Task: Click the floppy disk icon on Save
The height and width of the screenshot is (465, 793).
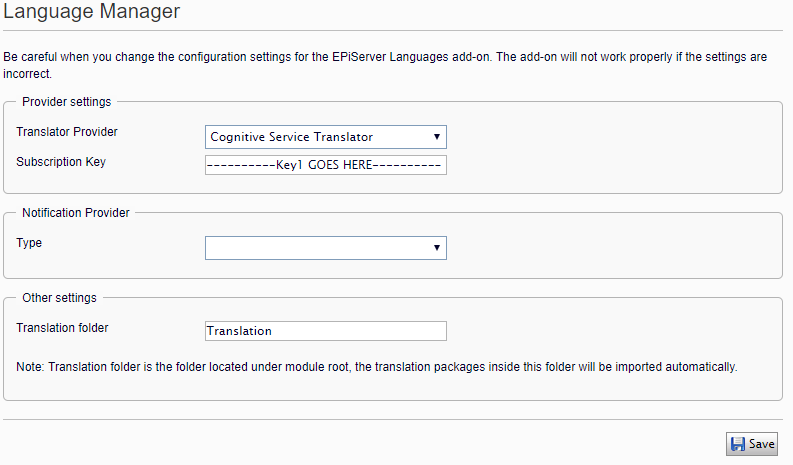Action: (x=738, y=444)
